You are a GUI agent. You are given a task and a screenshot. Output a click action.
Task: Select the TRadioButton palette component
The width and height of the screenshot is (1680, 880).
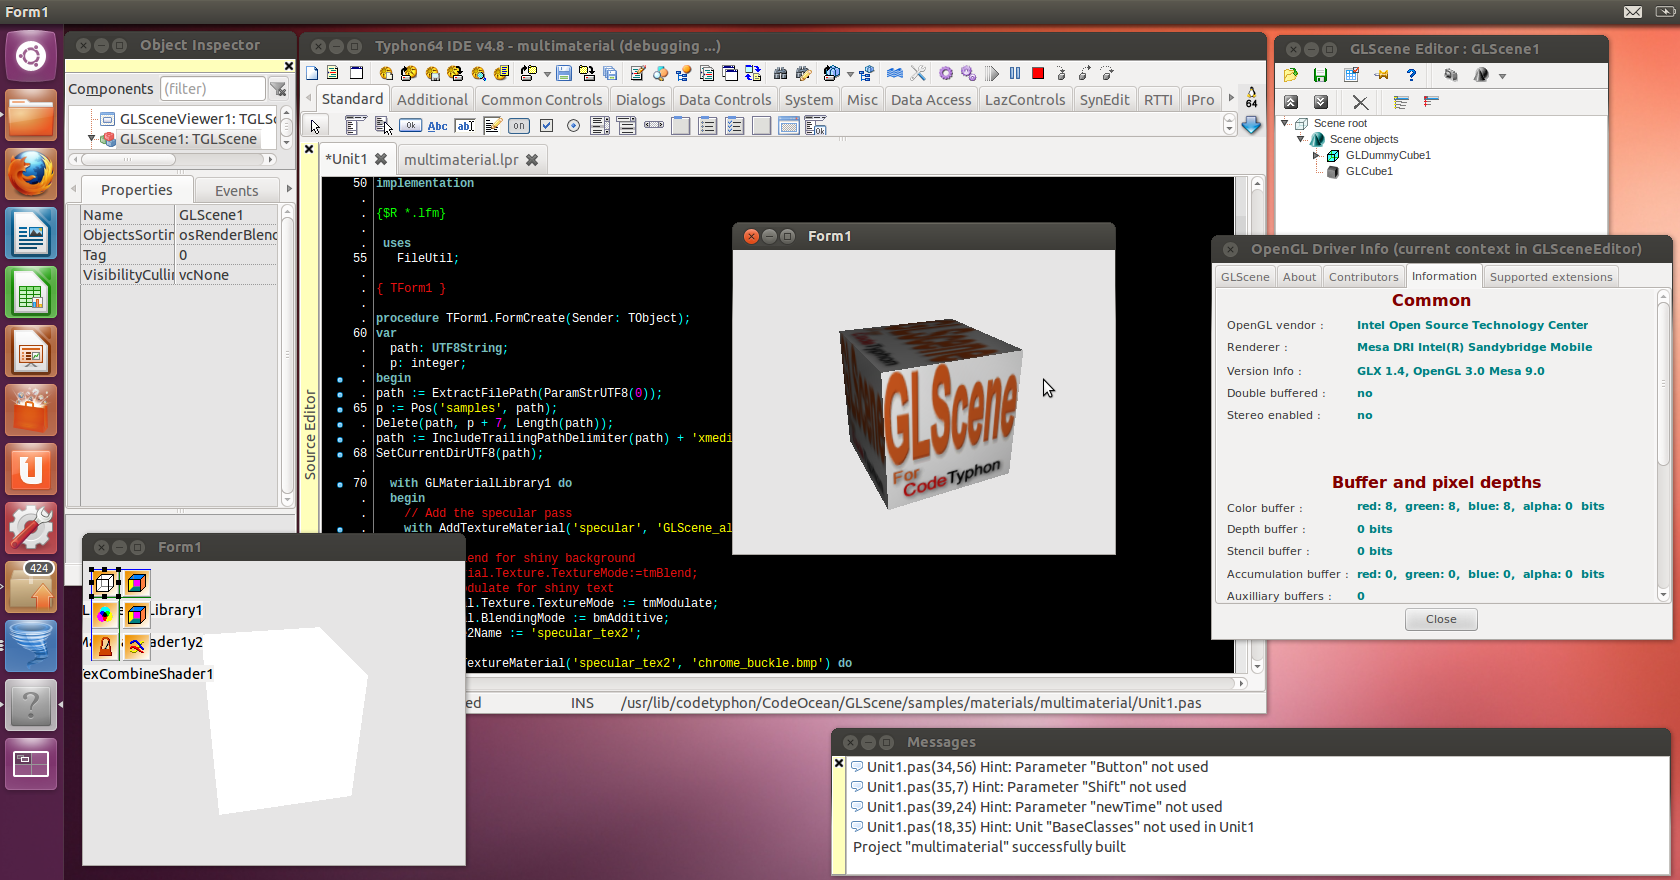pos(573,125)
